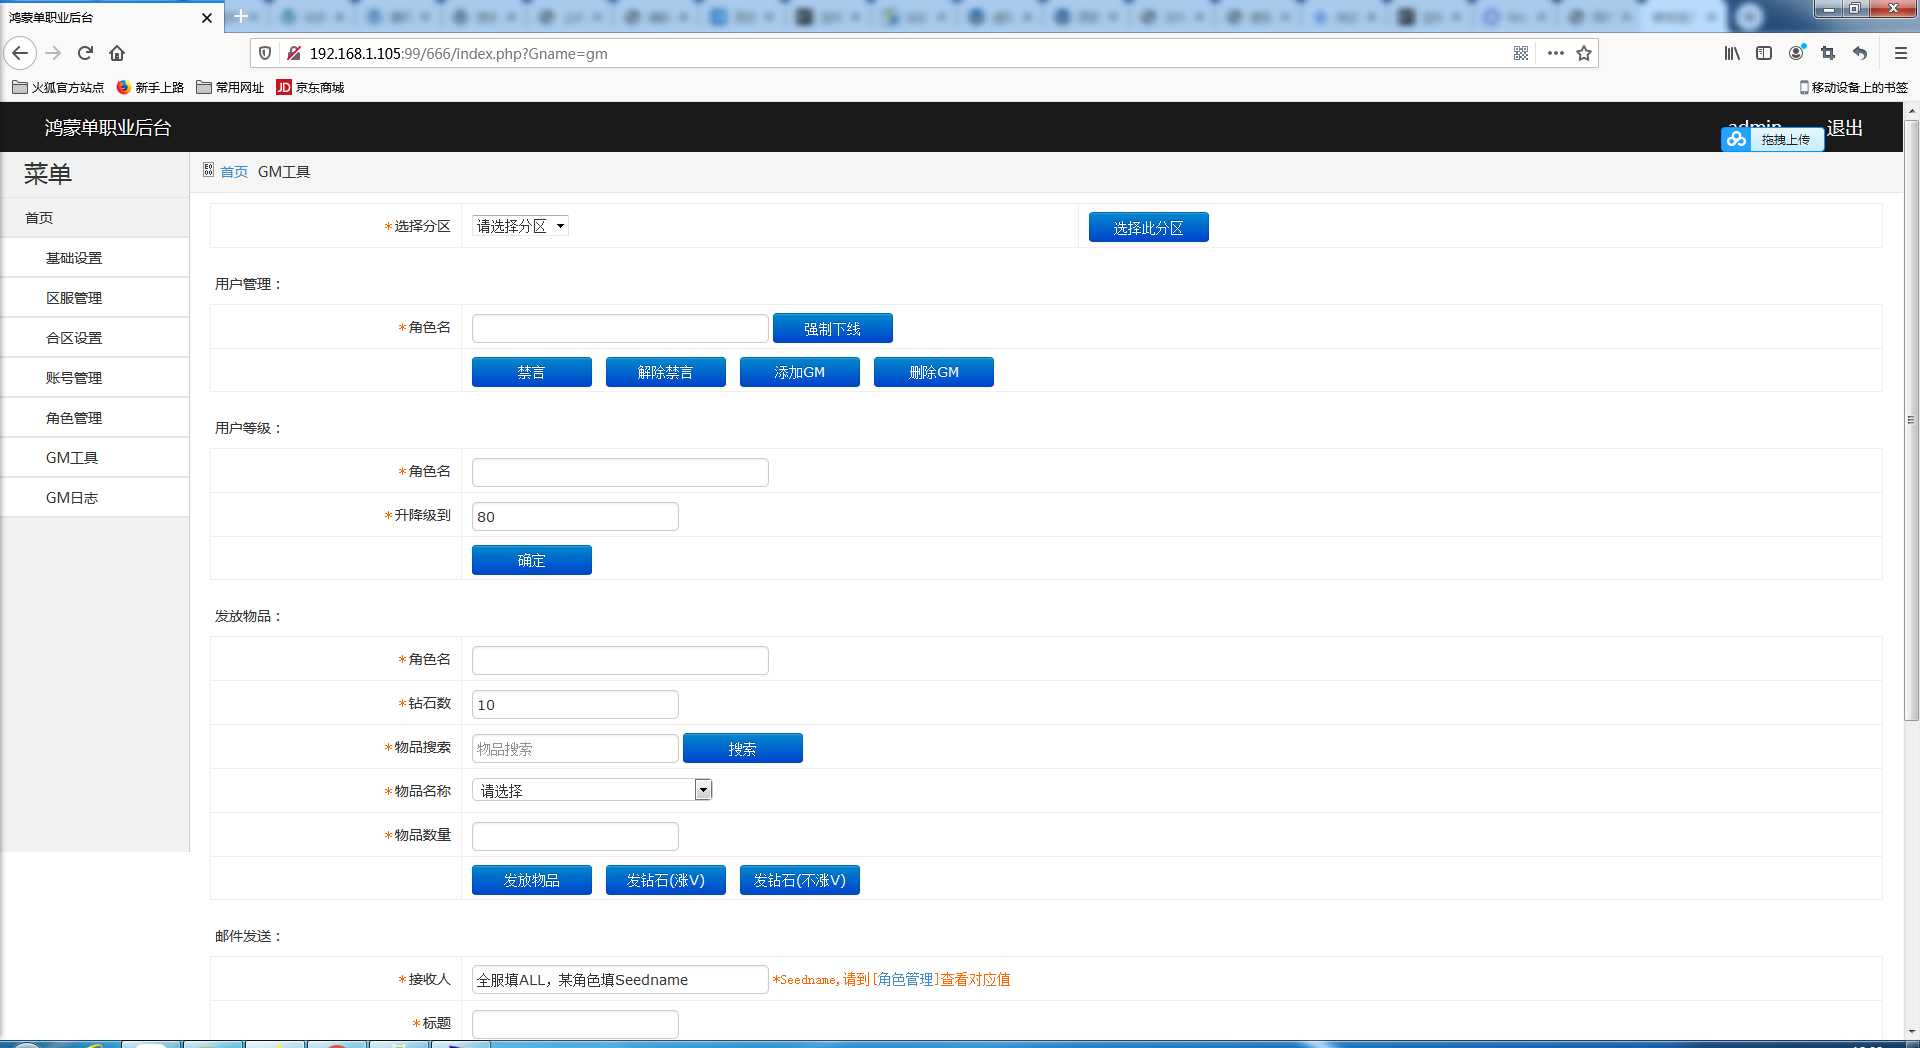Go to the Firefox home page icon
Image resolution: width=1920 pixels, height=1048 pixels.
point(117,53)
